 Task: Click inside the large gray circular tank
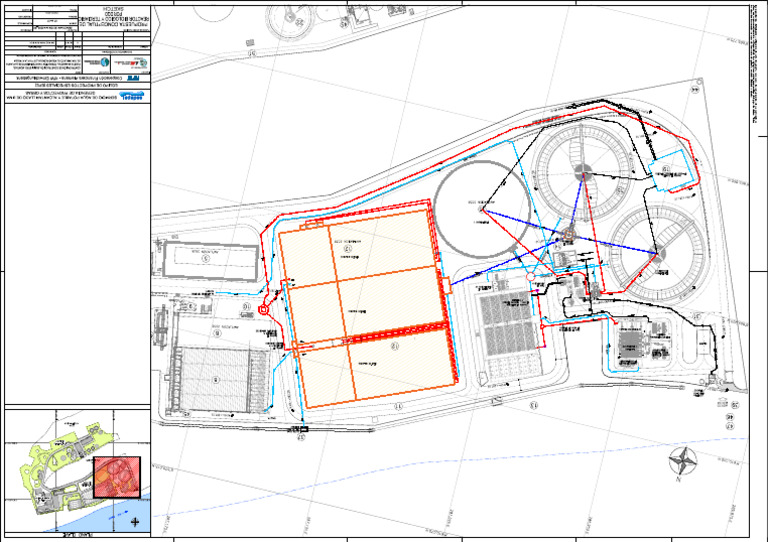coord(482,210)
